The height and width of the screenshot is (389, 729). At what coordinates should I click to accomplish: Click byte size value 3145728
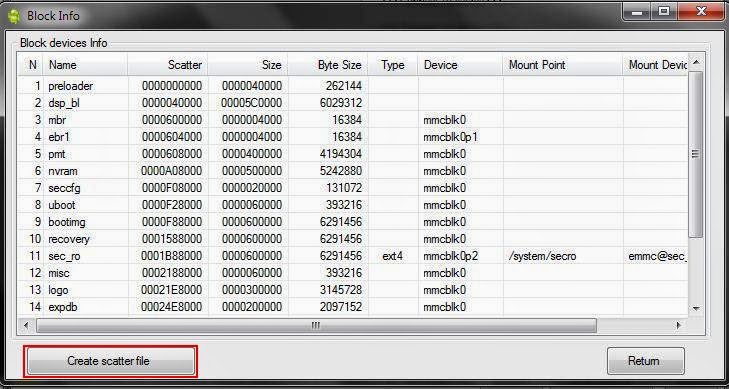point(341,290)
